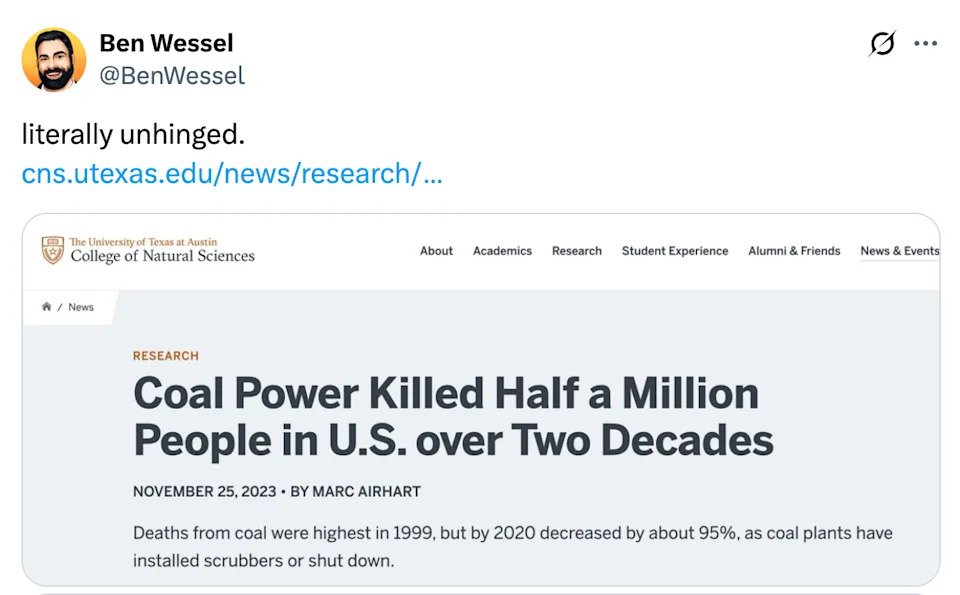Image resolution: width=960 pixels, height=595 pixels.
Task: Click the College of Natural Sciences wordmark
Action: click(163, 254)
